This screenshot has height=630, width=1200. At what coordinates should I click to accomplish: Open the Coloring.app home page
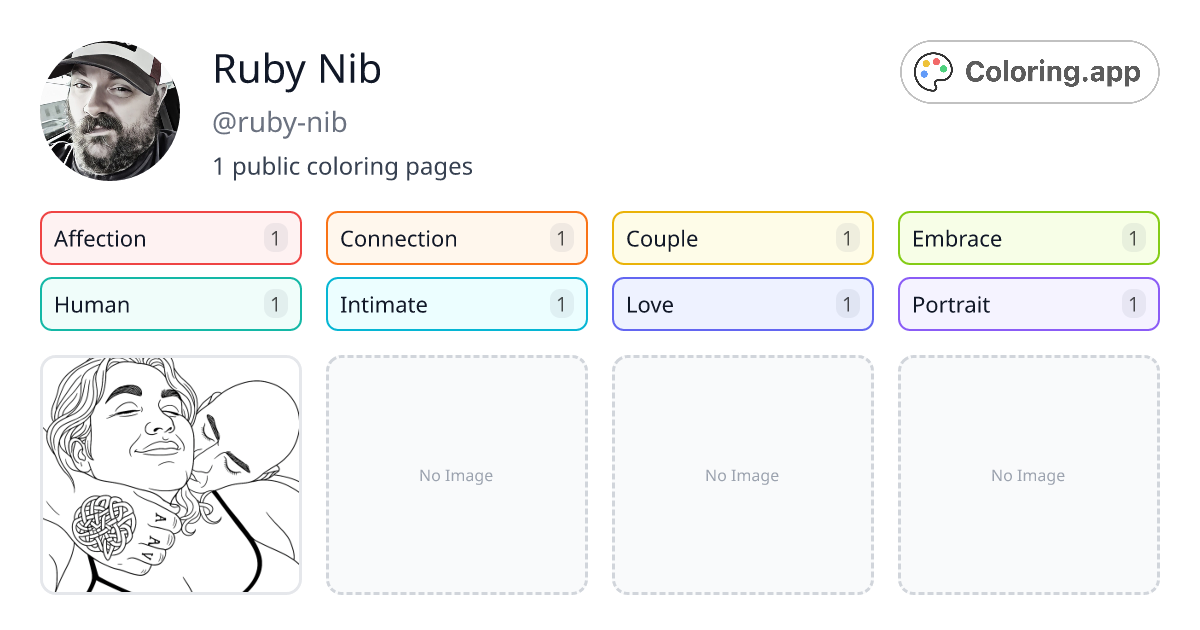pos(1029,71)
